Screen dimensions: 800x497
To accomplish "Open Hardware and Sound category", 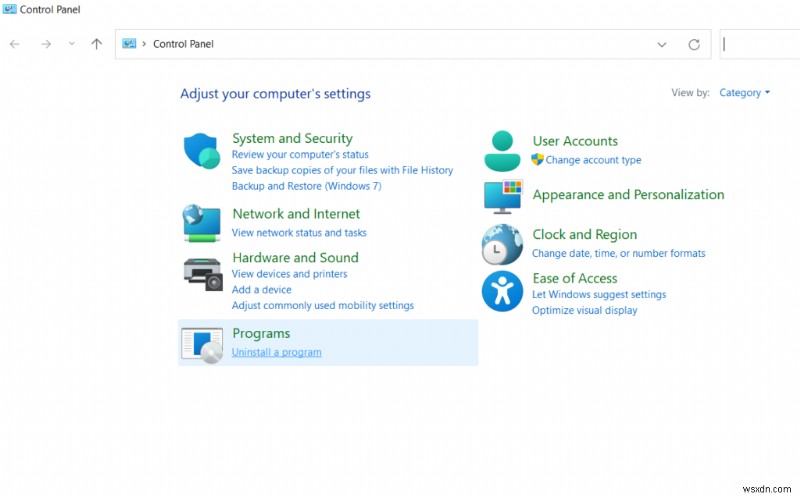I will pos(295,258).
